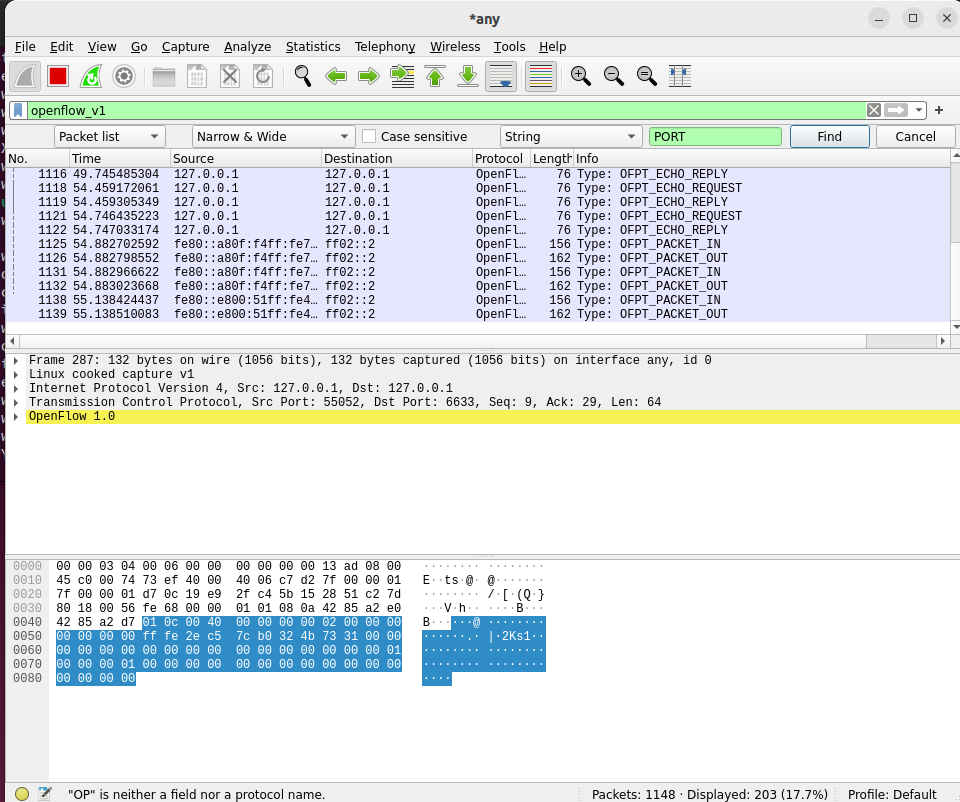Open the Go menu
The width and height of the screenshot is (960, 802).
139,47
